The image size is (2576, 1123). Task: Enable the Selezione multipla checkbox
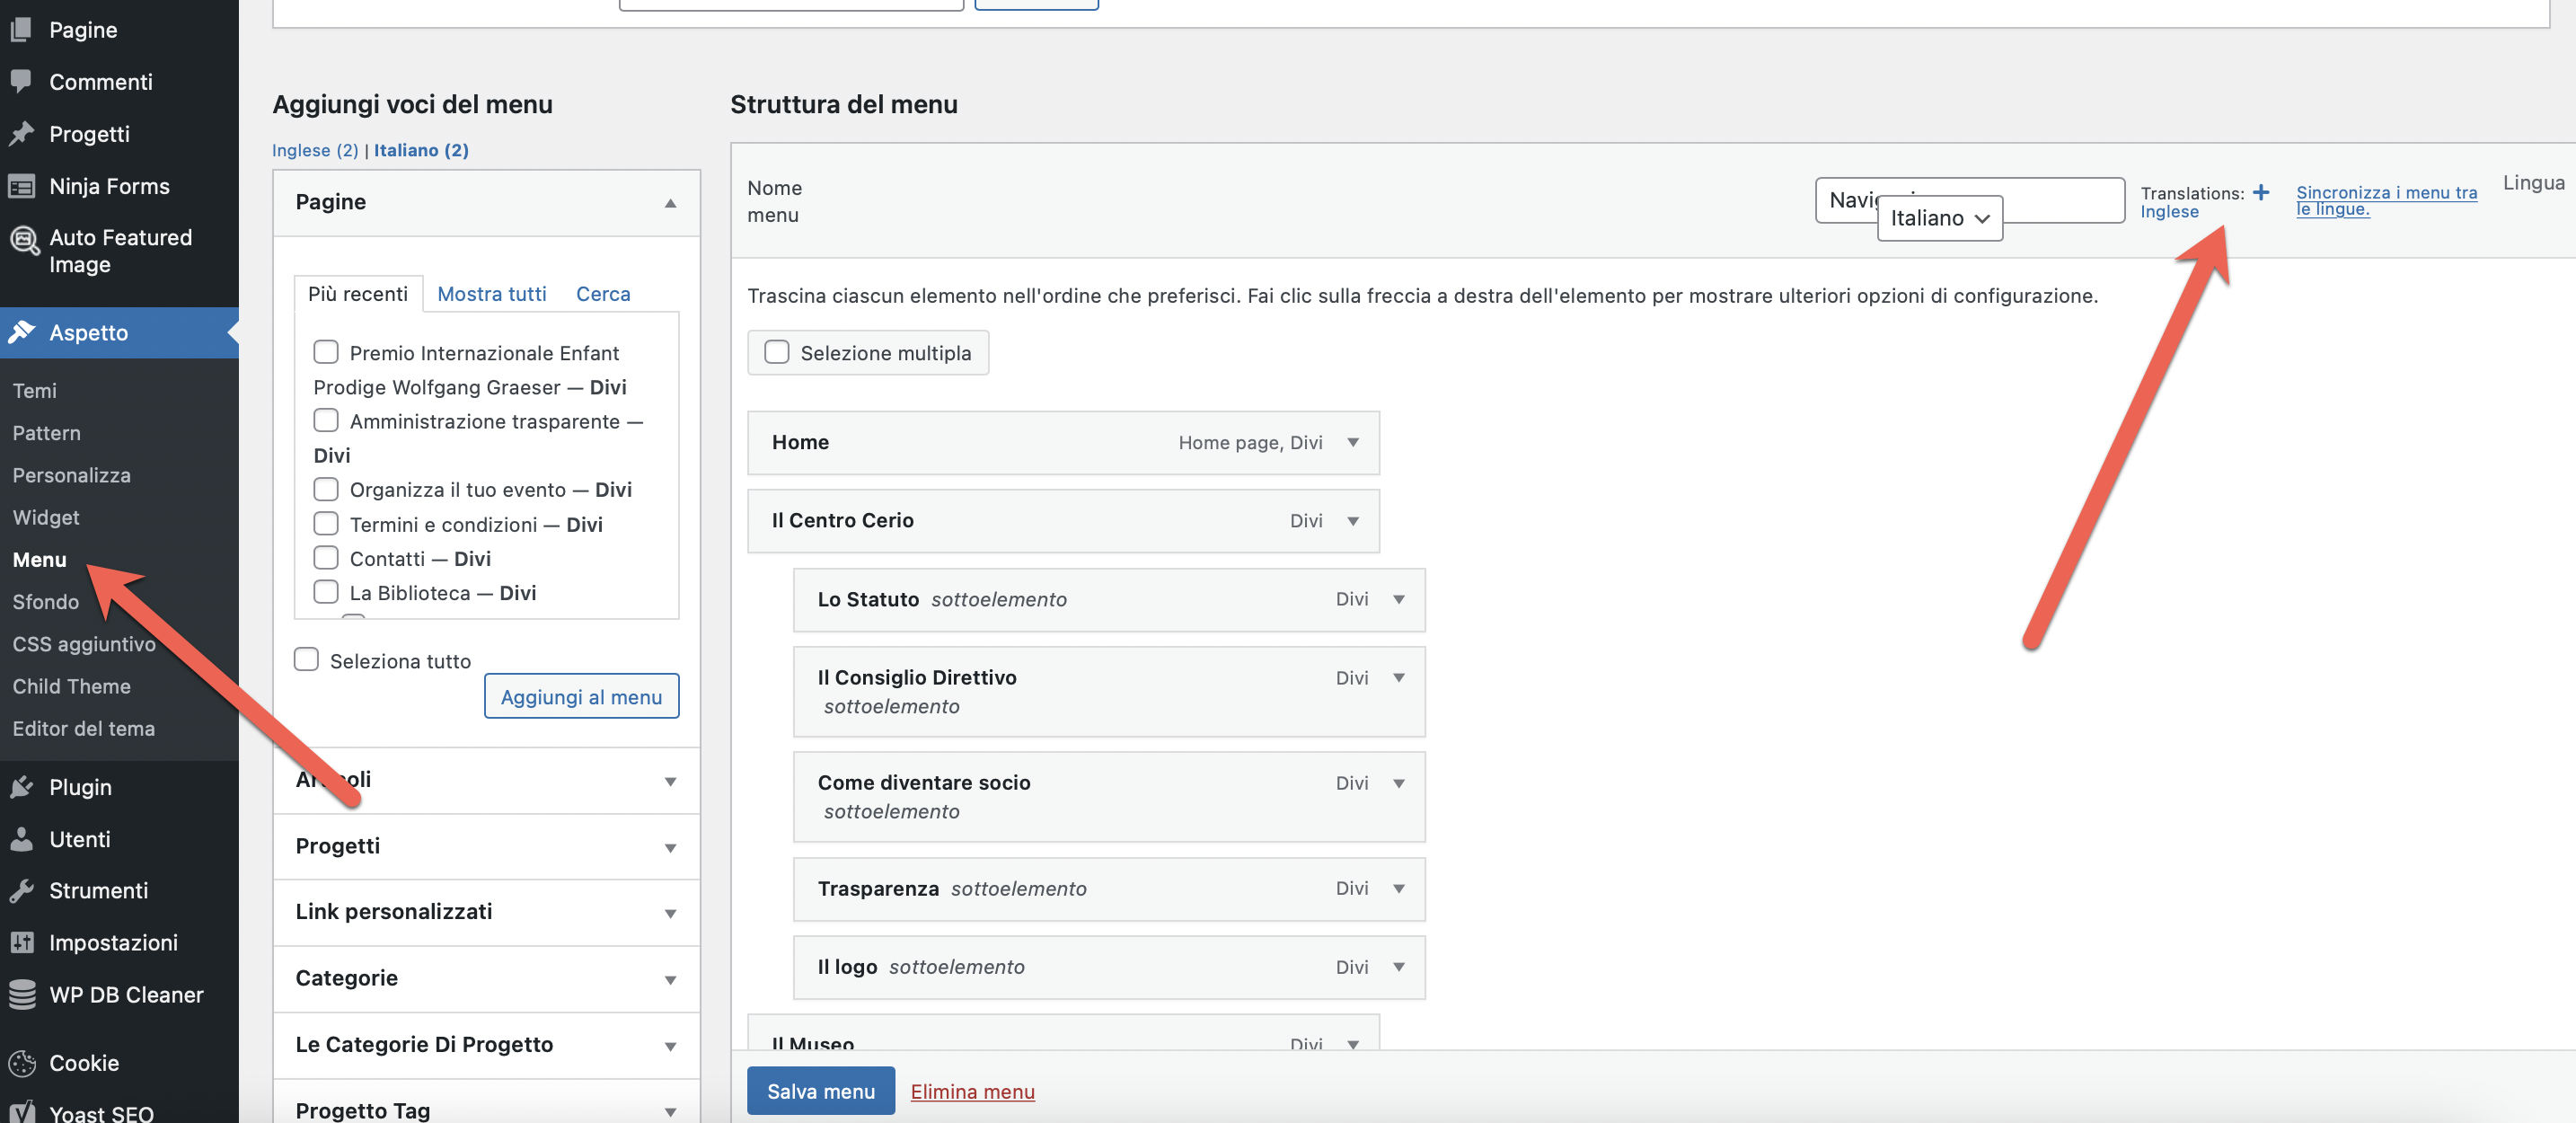tap(777, 352)
